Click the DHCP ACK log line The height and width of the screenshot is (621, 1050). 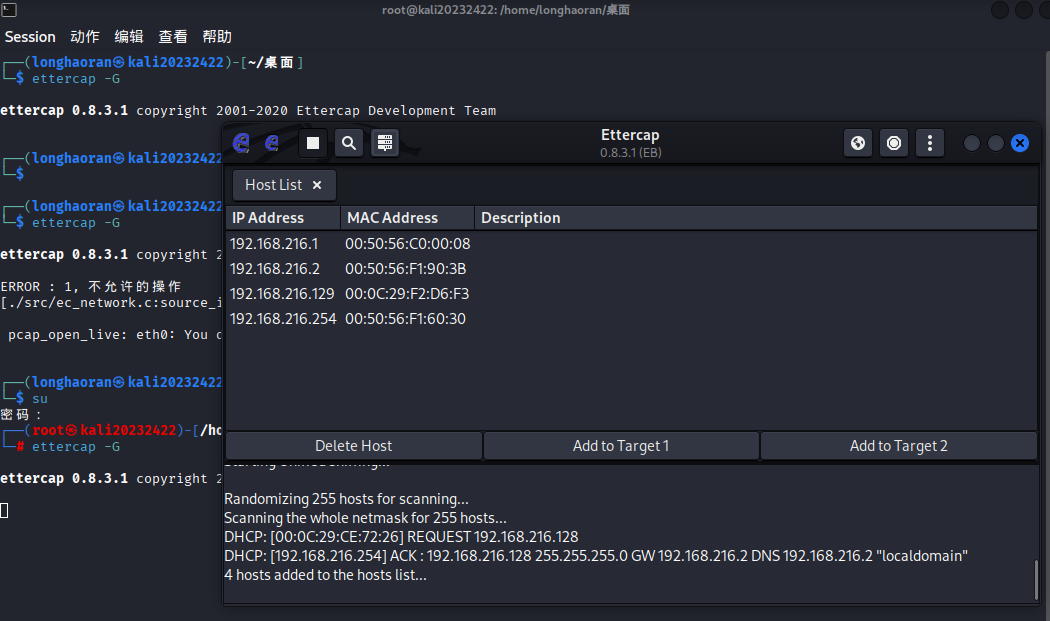point(596,556)
